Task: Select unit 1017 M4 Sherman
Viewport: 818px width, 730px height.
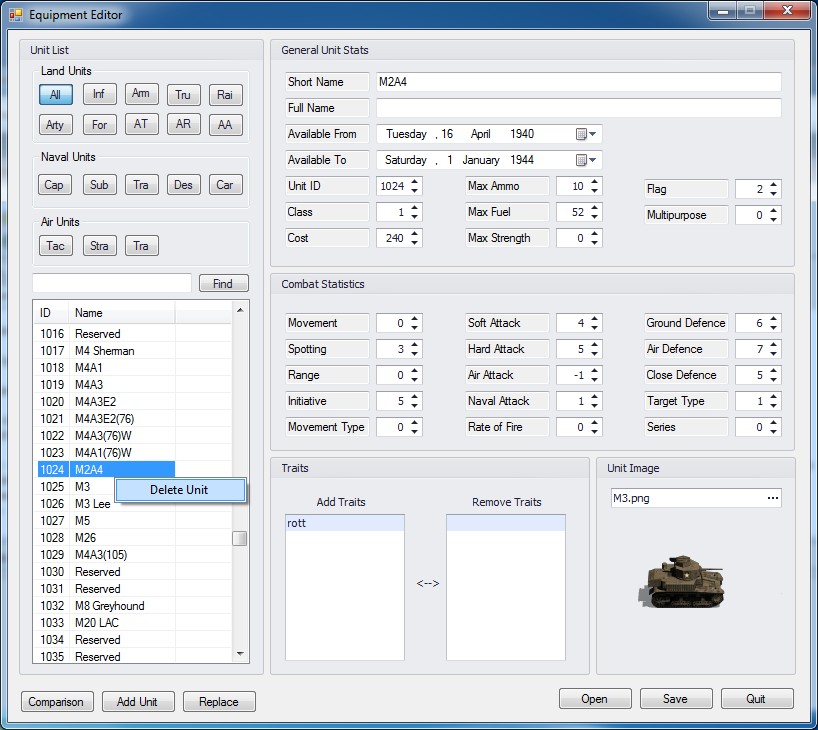Action: point(106,351)
